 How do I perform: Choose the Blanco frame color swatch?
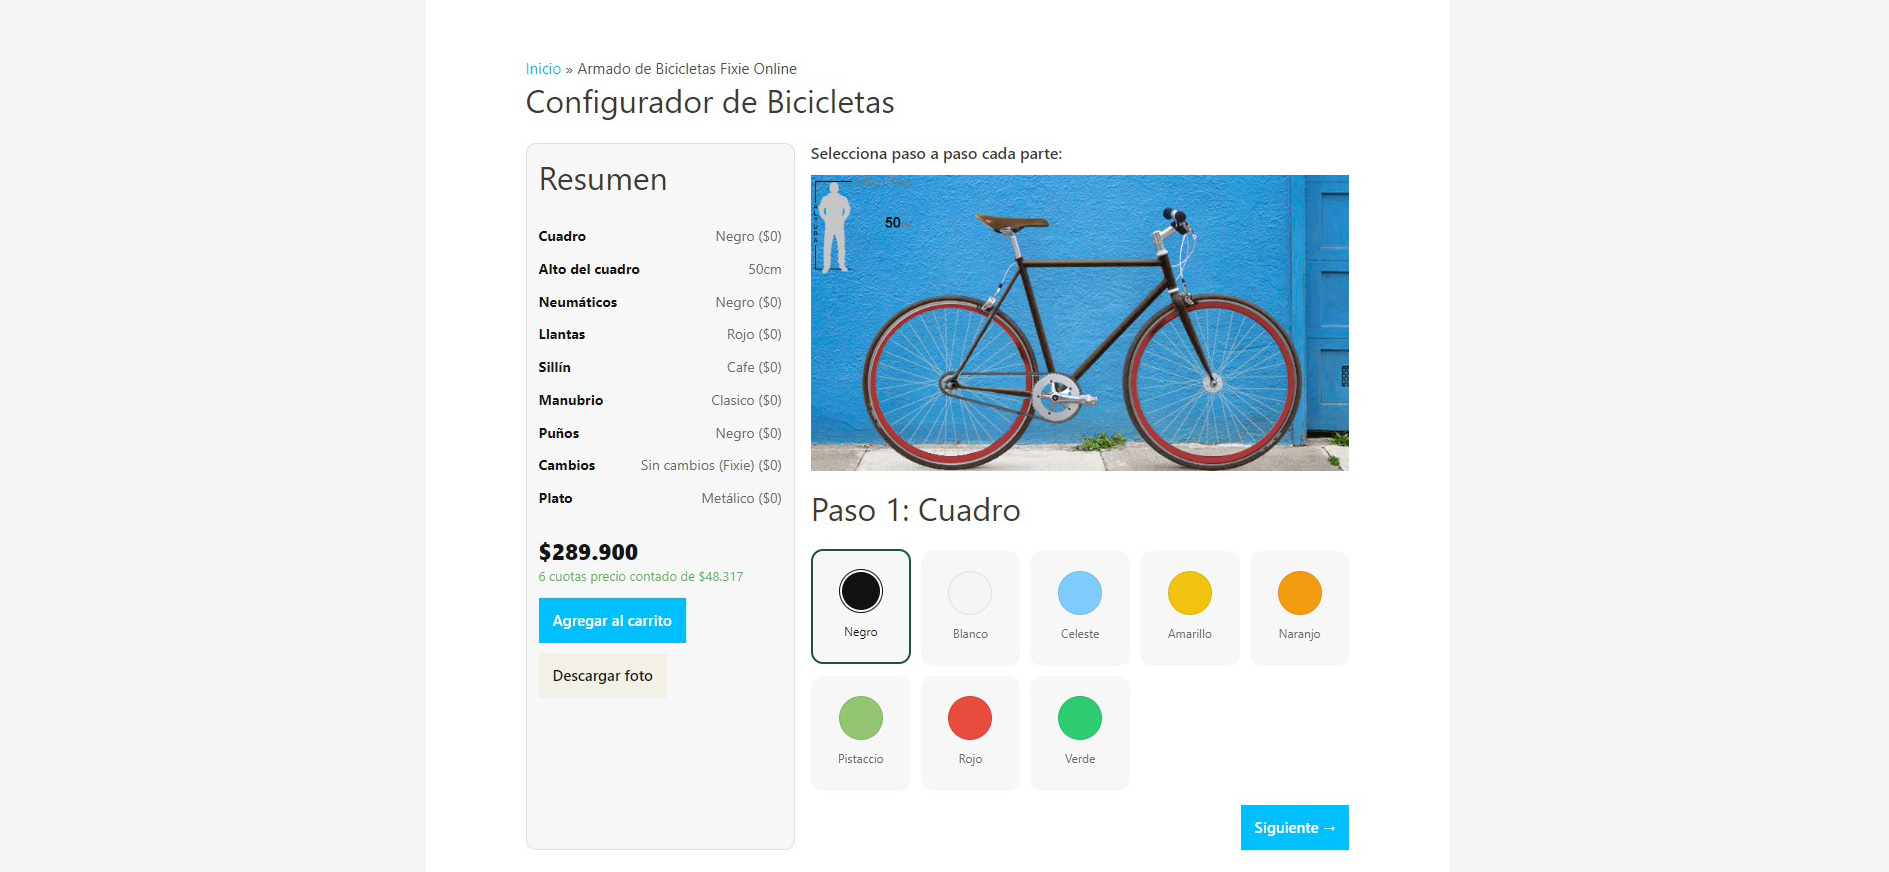[970, 608]
